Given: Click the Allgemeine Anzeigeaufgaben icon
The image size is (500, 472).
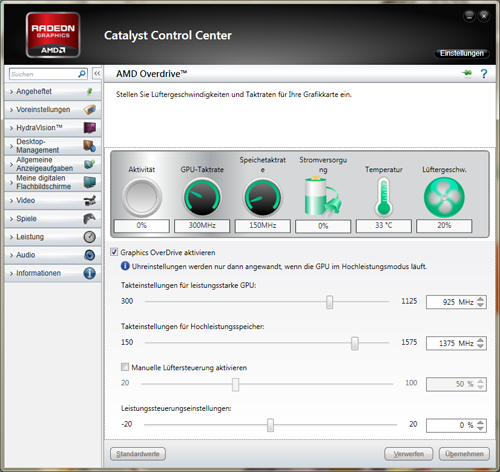Looking at the screenshot, I should click(89, 164).
